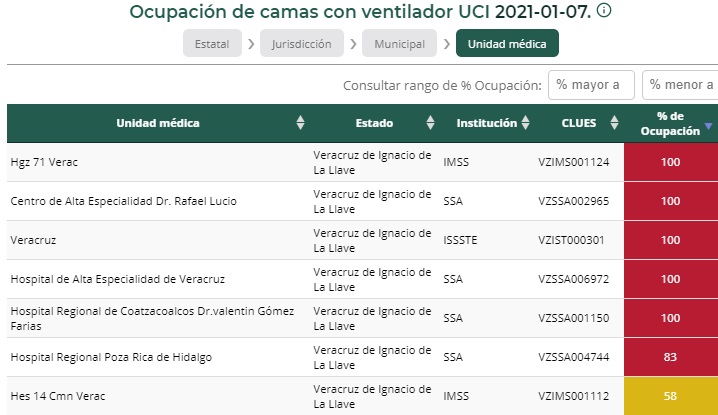Click red 100 cell for VZIMS001124
Screen dimensions: 718x415
pyautogui.click(x=670, y=162)
